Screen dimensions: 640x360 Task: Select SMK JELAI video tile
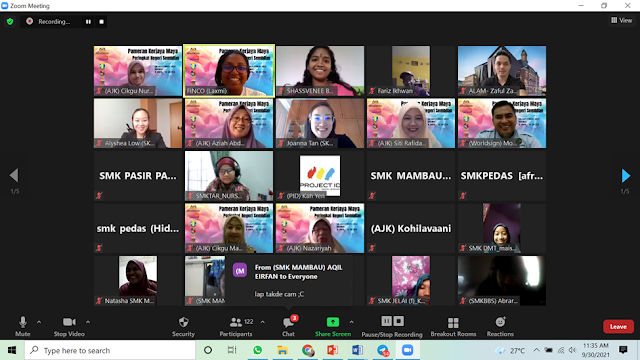(411, 281)
